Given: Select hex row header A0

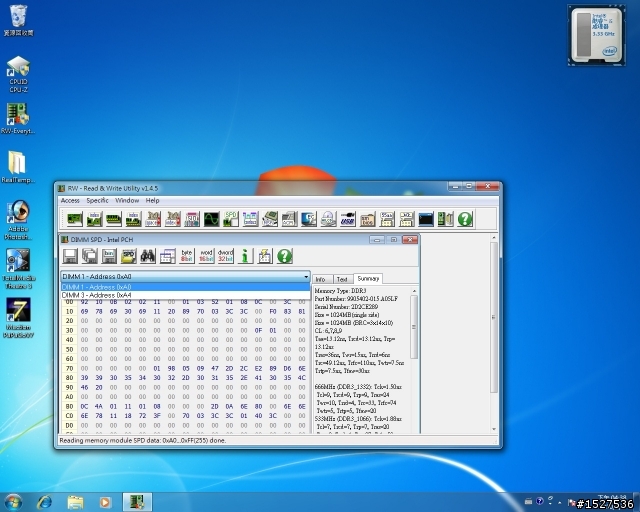Looking at the screenshot, I should click(x=69, y=397).
